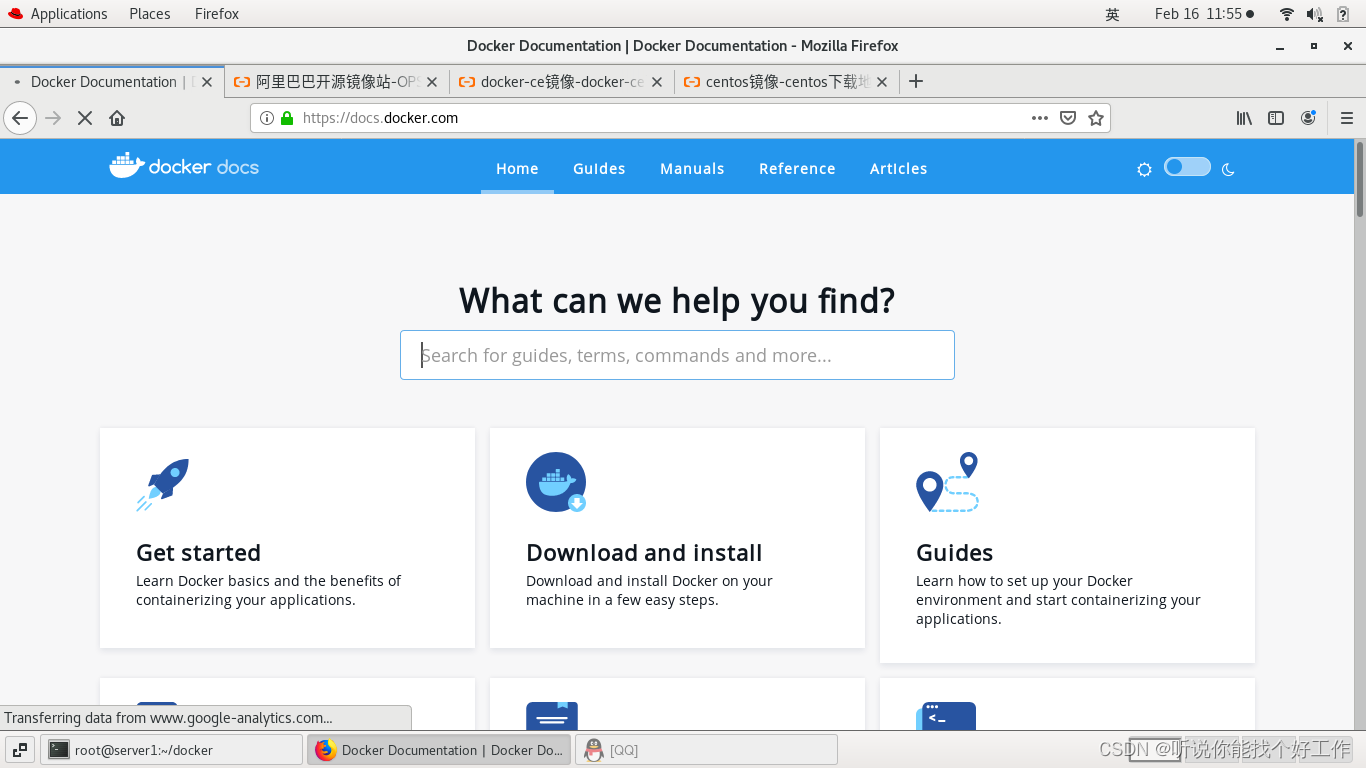The height and width of the screenshot is (768, 1366).
Task: Click the Download and install whale icon
Action: (556, 482)
